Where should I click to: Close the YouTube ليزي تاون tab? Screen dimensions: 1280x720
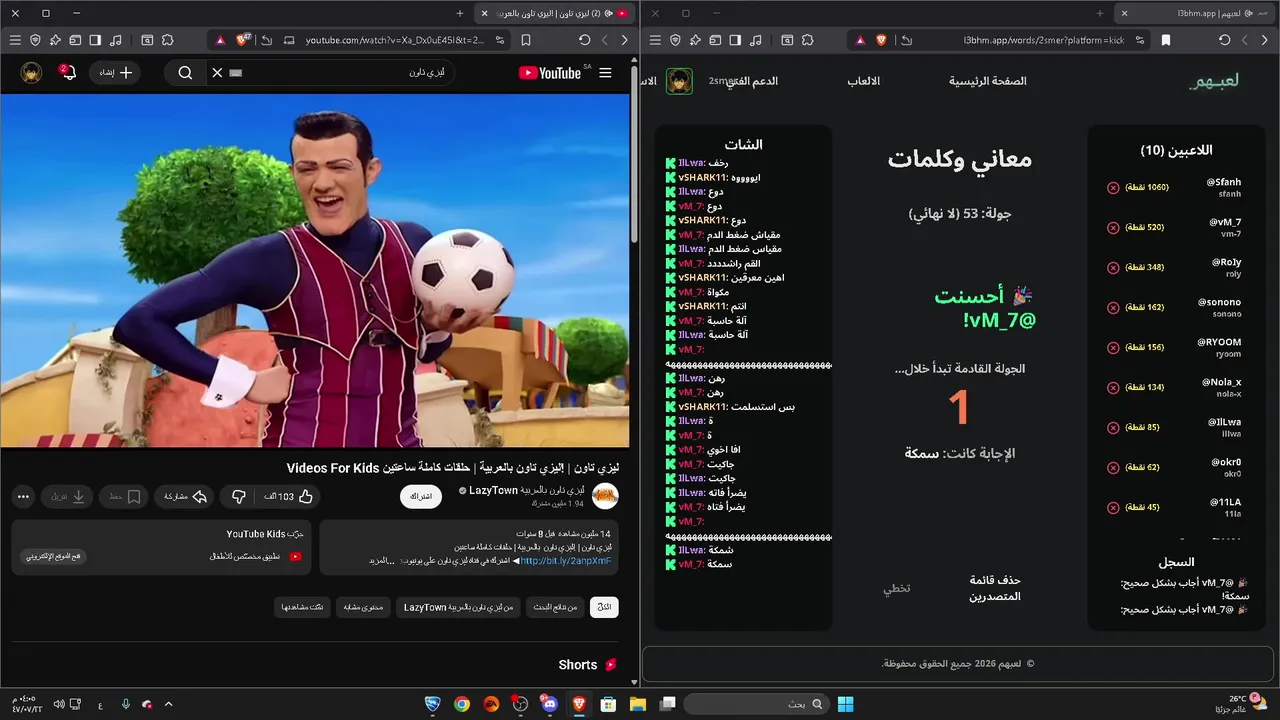(485, 13)
